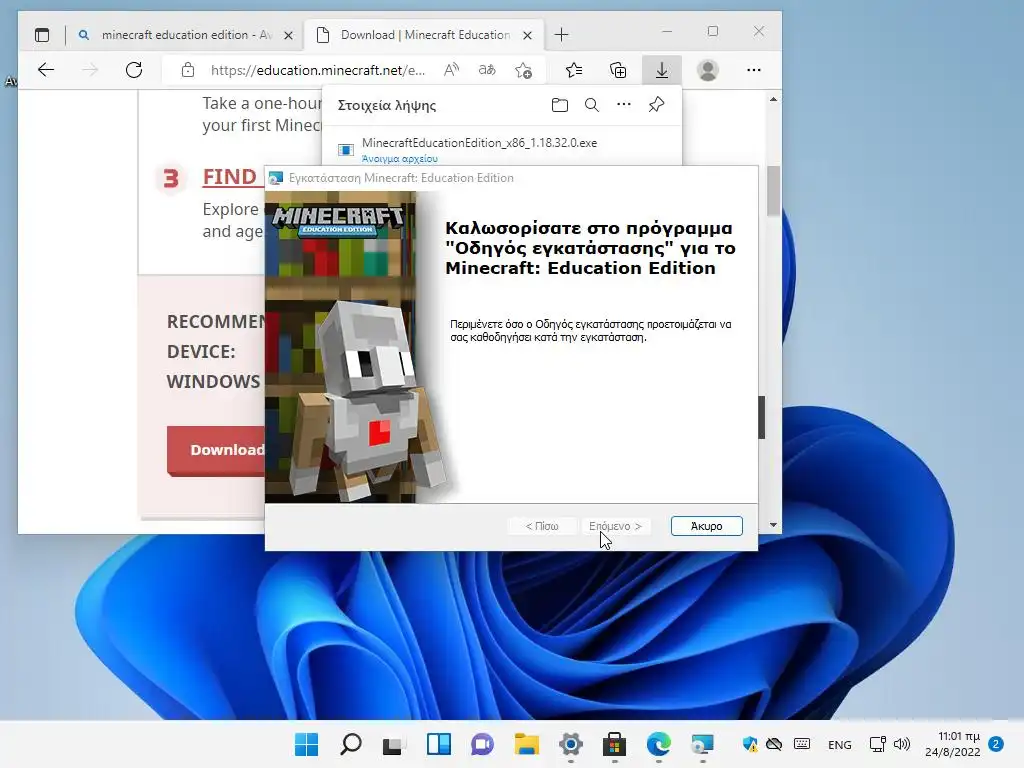
Task: Add this page to favorites
Action: [x=523, y=70]
